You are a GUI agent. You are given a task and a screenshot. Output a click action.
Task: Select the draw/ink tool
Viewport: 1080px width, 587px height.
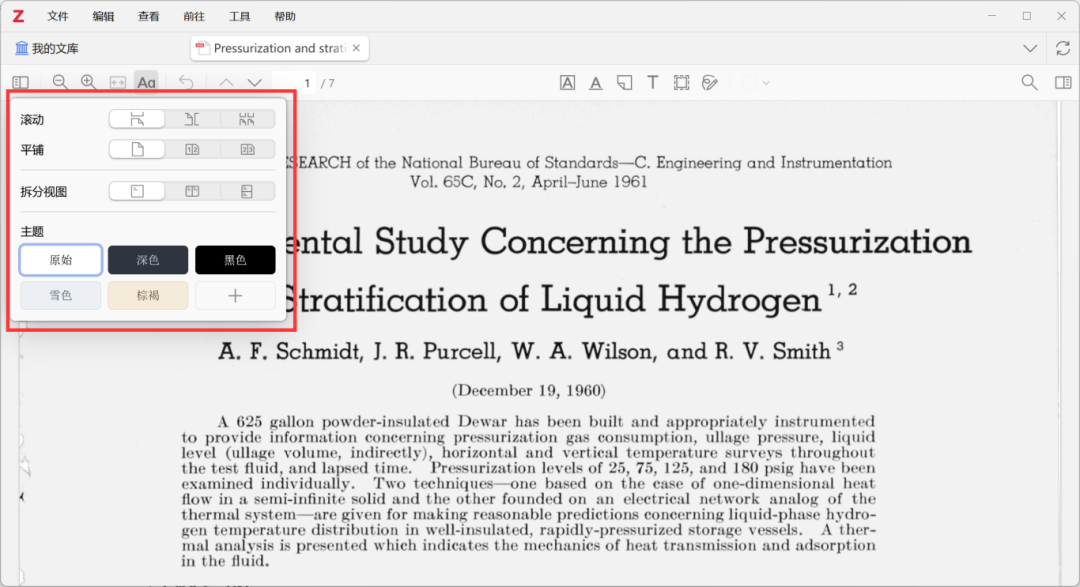[709, 83]
